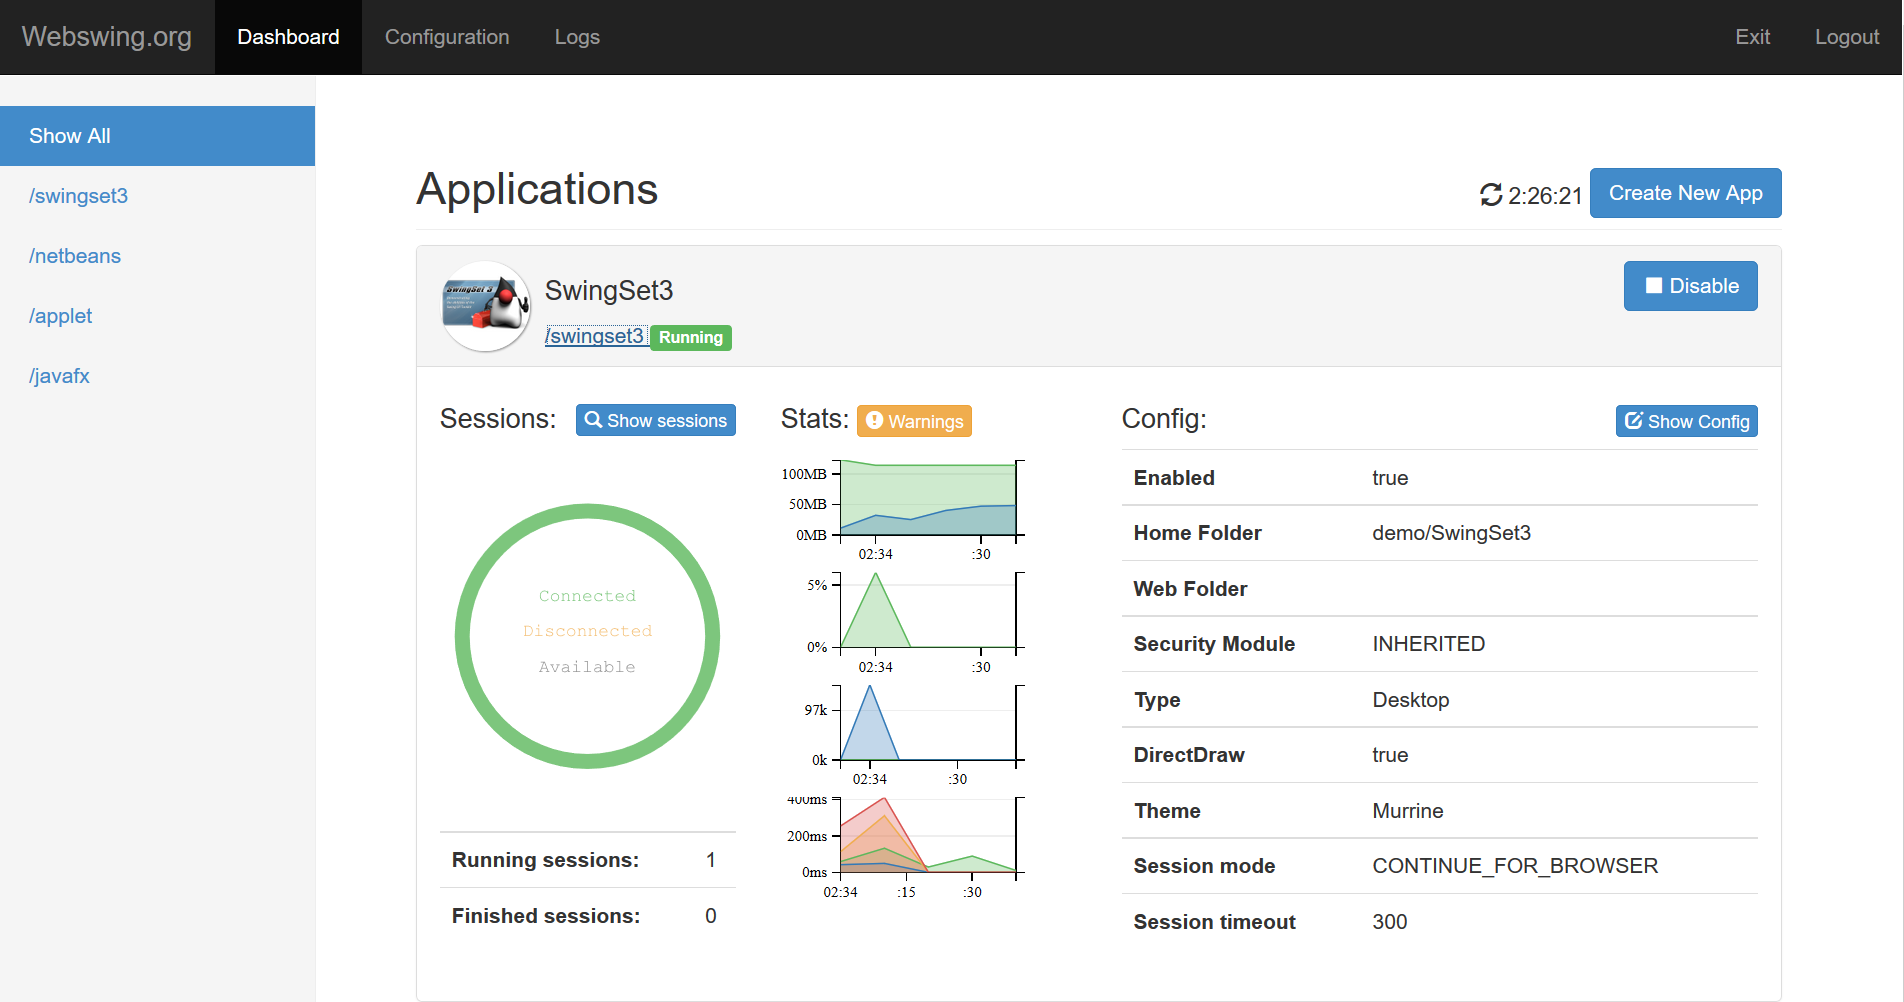Click the Session timeout value 300

1389,922
